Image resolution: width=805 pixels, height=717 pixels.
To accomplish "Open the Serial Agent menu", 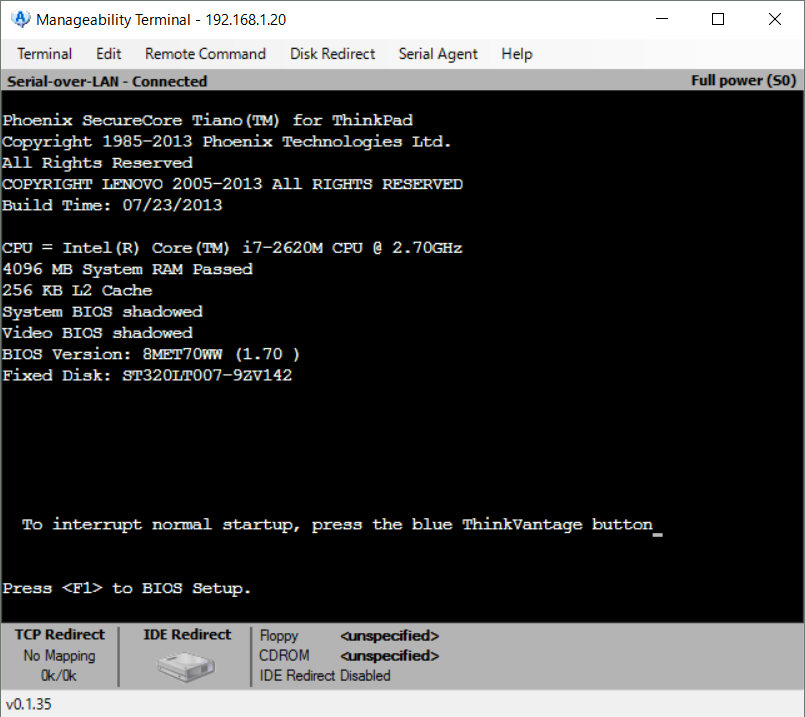I will (x=438, y=54).
